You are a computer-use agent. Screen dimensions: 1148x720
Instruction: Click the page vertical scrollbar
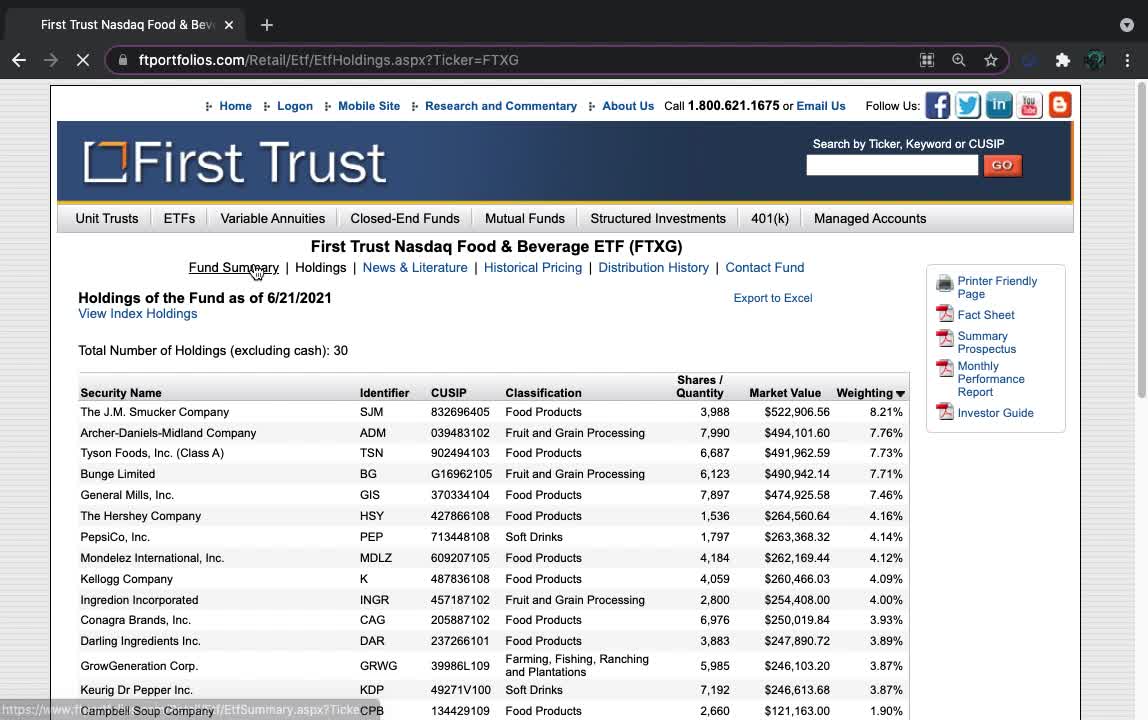(x=1141, y=242)
